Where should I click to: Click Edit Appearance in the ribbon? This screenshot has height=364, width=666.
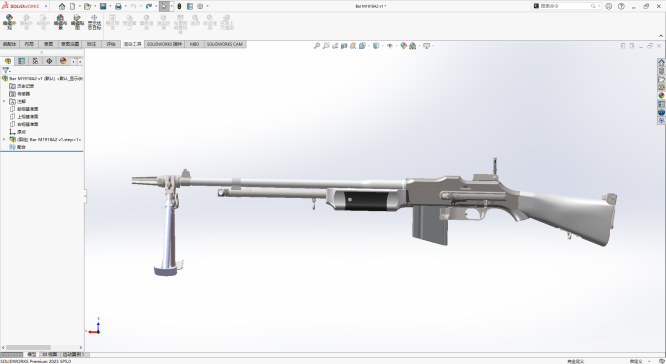tap(9, 22)
